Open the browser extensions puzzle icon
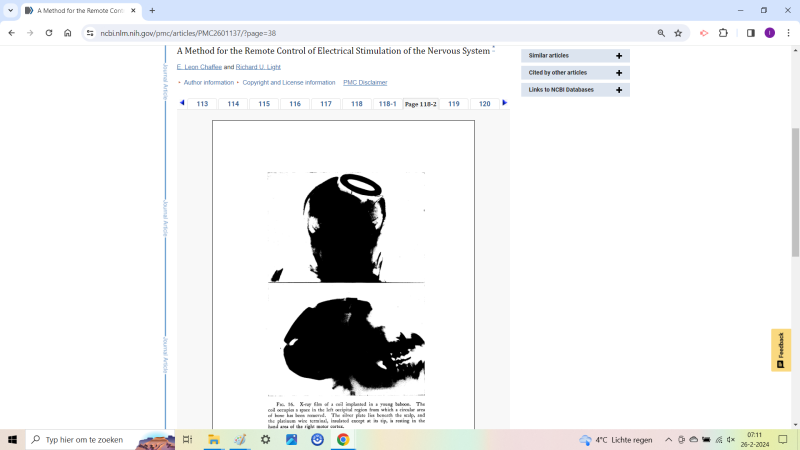The width and height of the screenshot is (800, 450). coord(724,33)
